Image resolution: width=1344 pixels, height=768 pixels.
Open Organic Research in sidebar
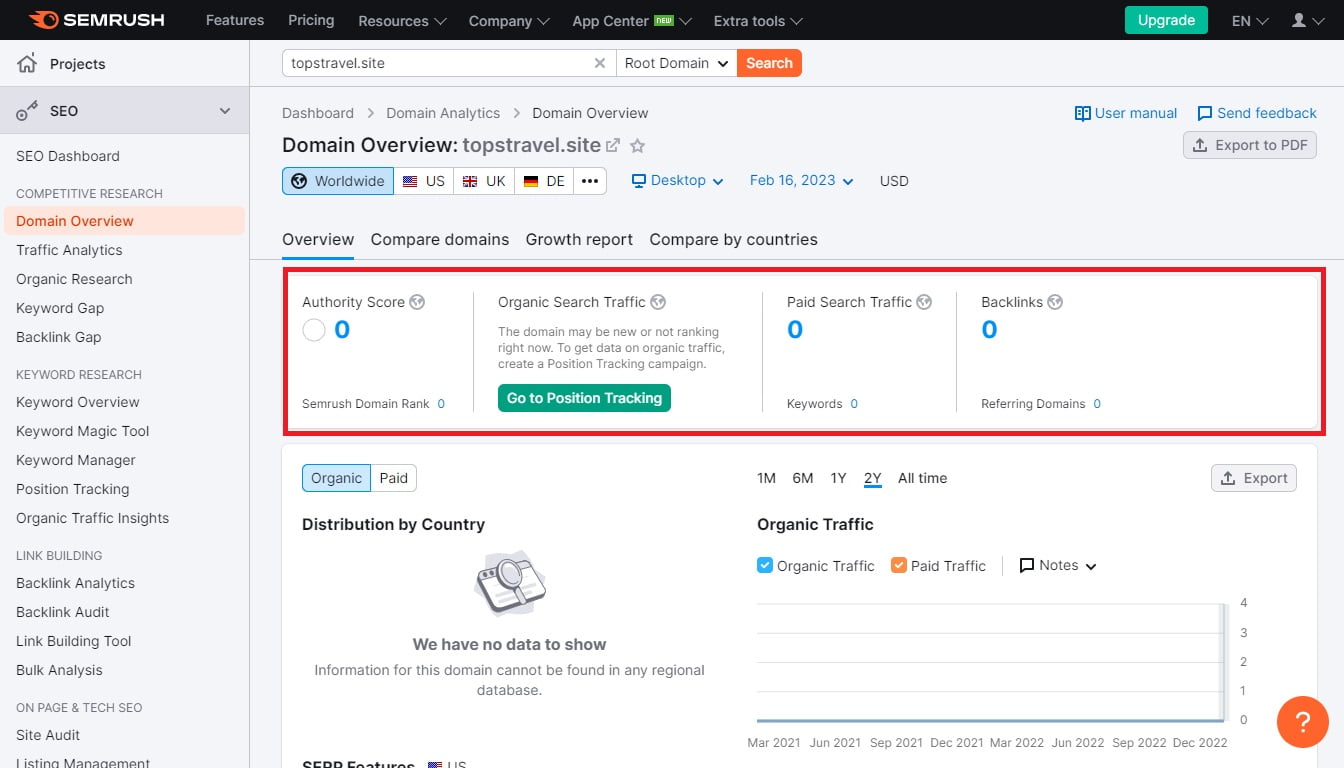74,279
